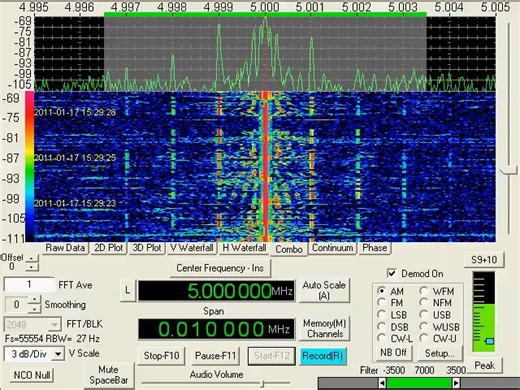Select FM demodulation mode

point(382,302)
